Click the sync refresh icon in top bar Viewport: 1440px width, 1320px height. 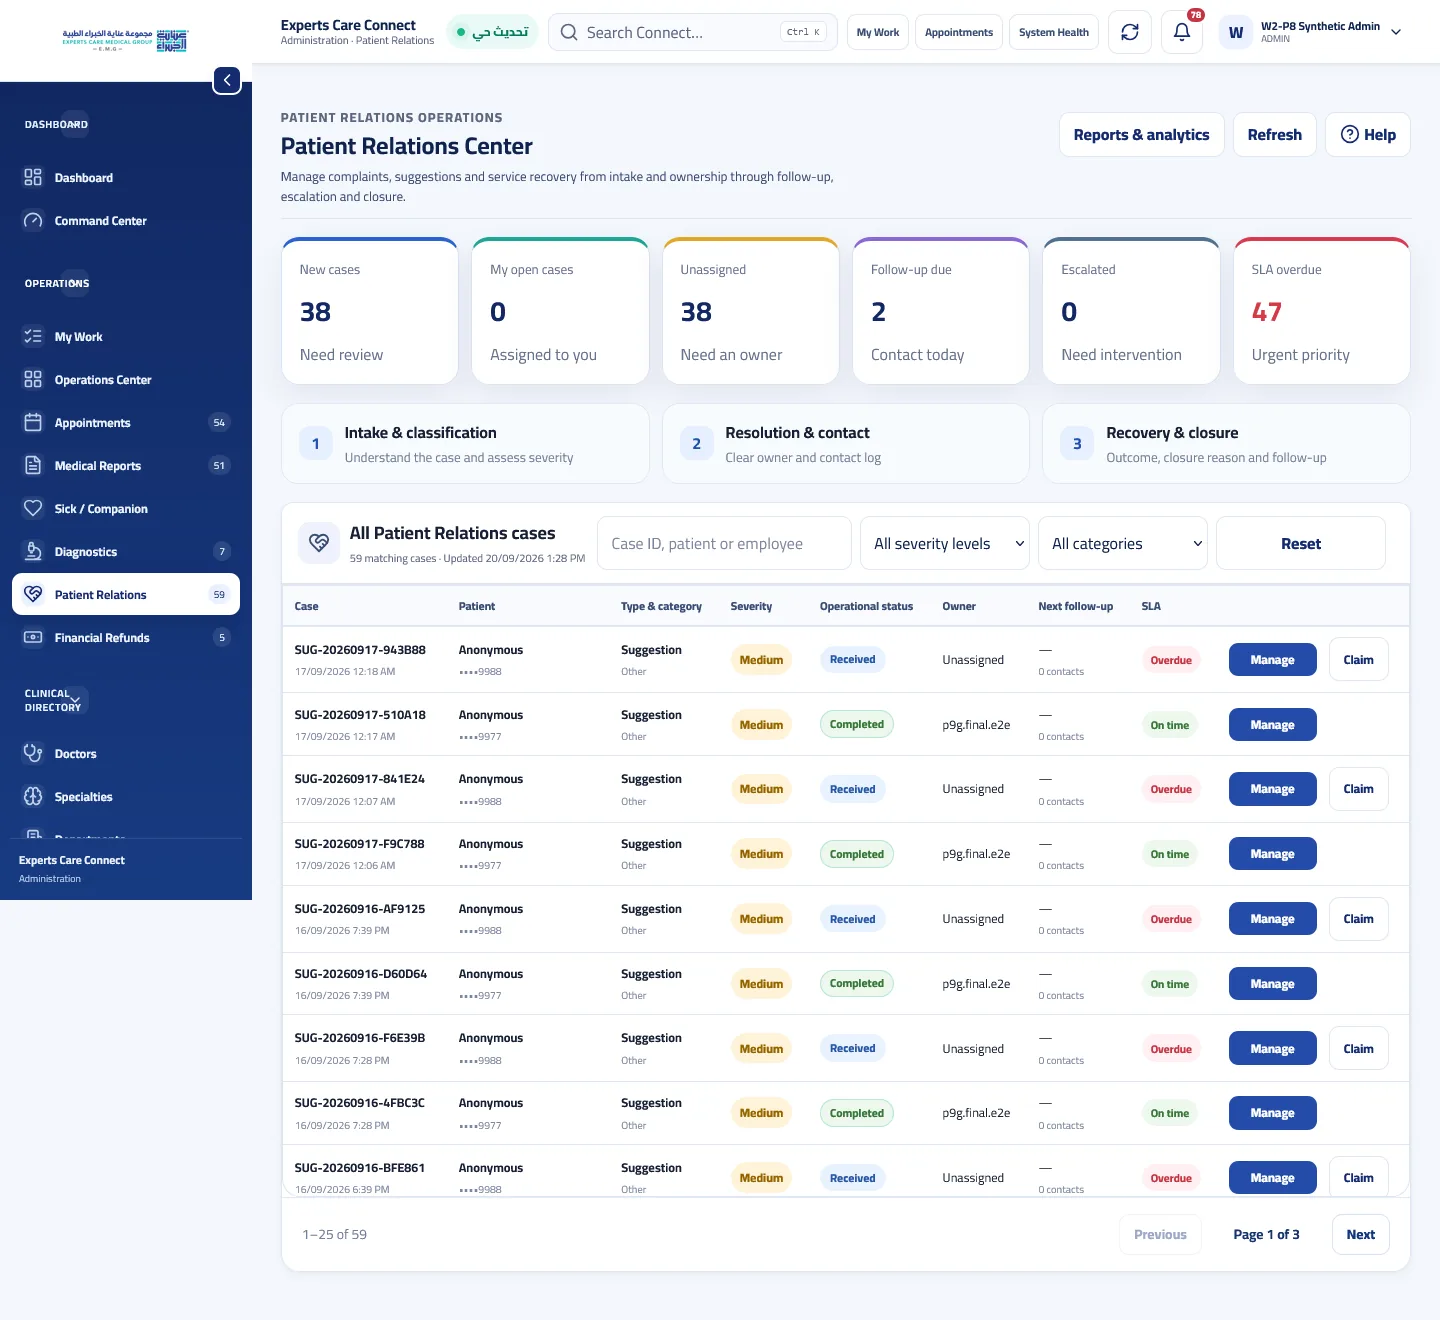pos(1130,32)
